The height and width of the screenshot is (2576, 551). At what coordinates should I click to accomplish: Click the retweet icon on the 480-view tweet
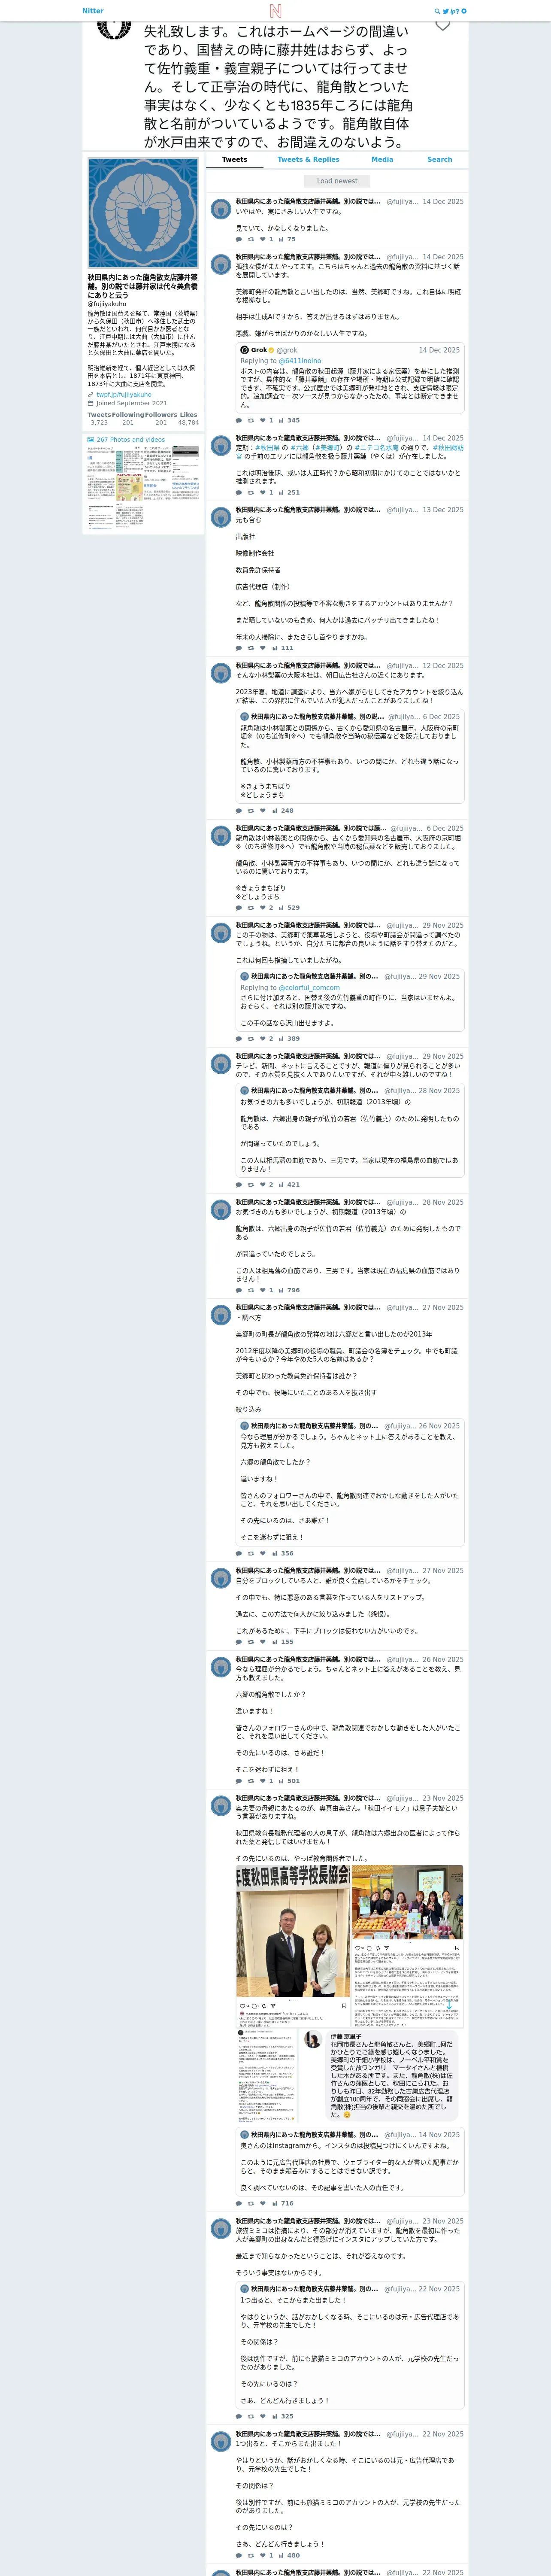250,2555
